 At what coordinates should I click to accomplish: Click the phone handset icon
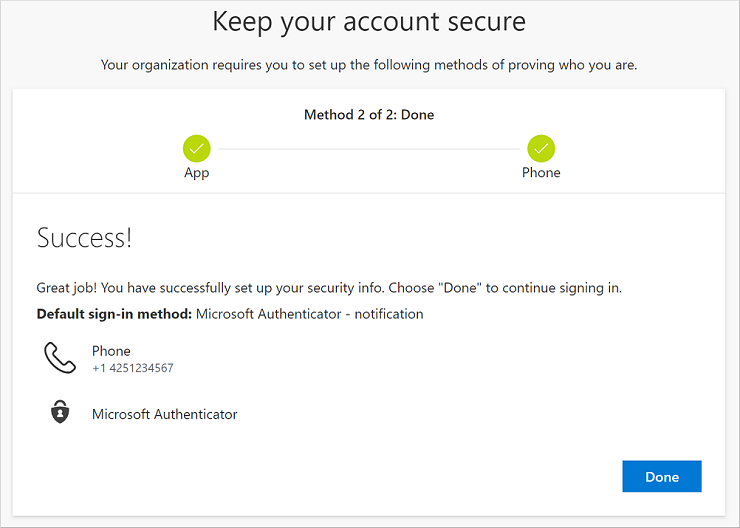coord(60,358)
